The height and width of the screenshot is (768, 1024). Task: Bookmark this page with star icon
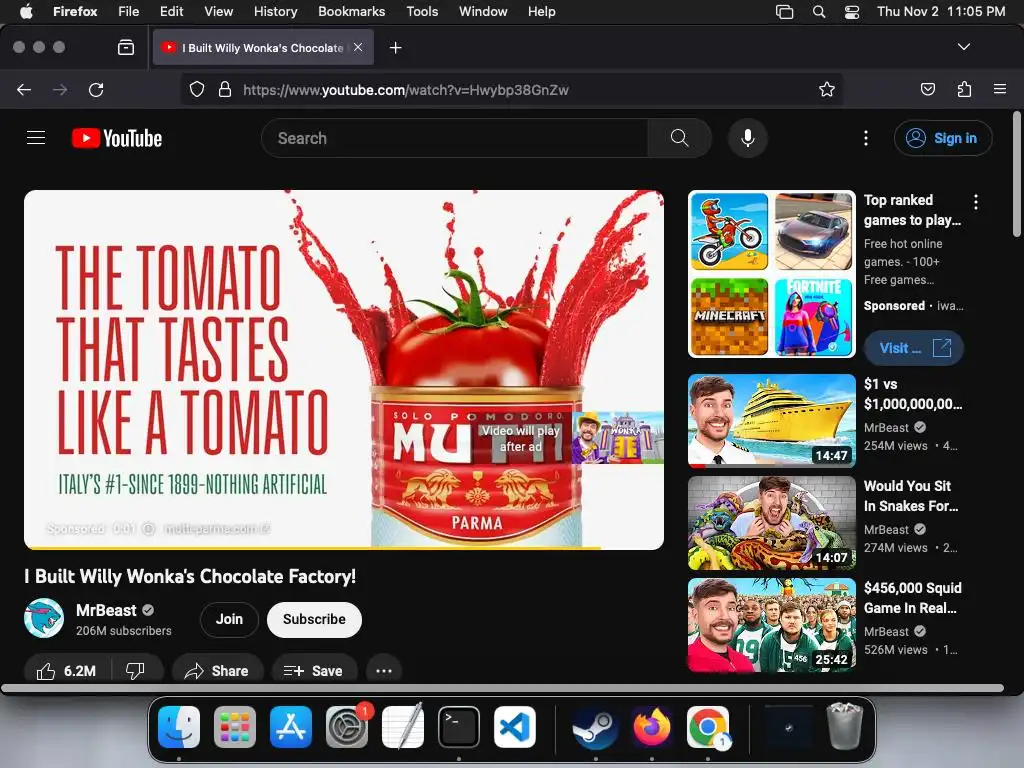827,89
